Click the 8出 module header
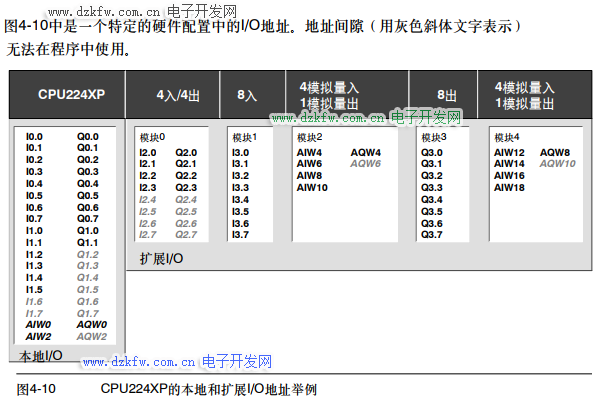 click(x=446, y=95)
